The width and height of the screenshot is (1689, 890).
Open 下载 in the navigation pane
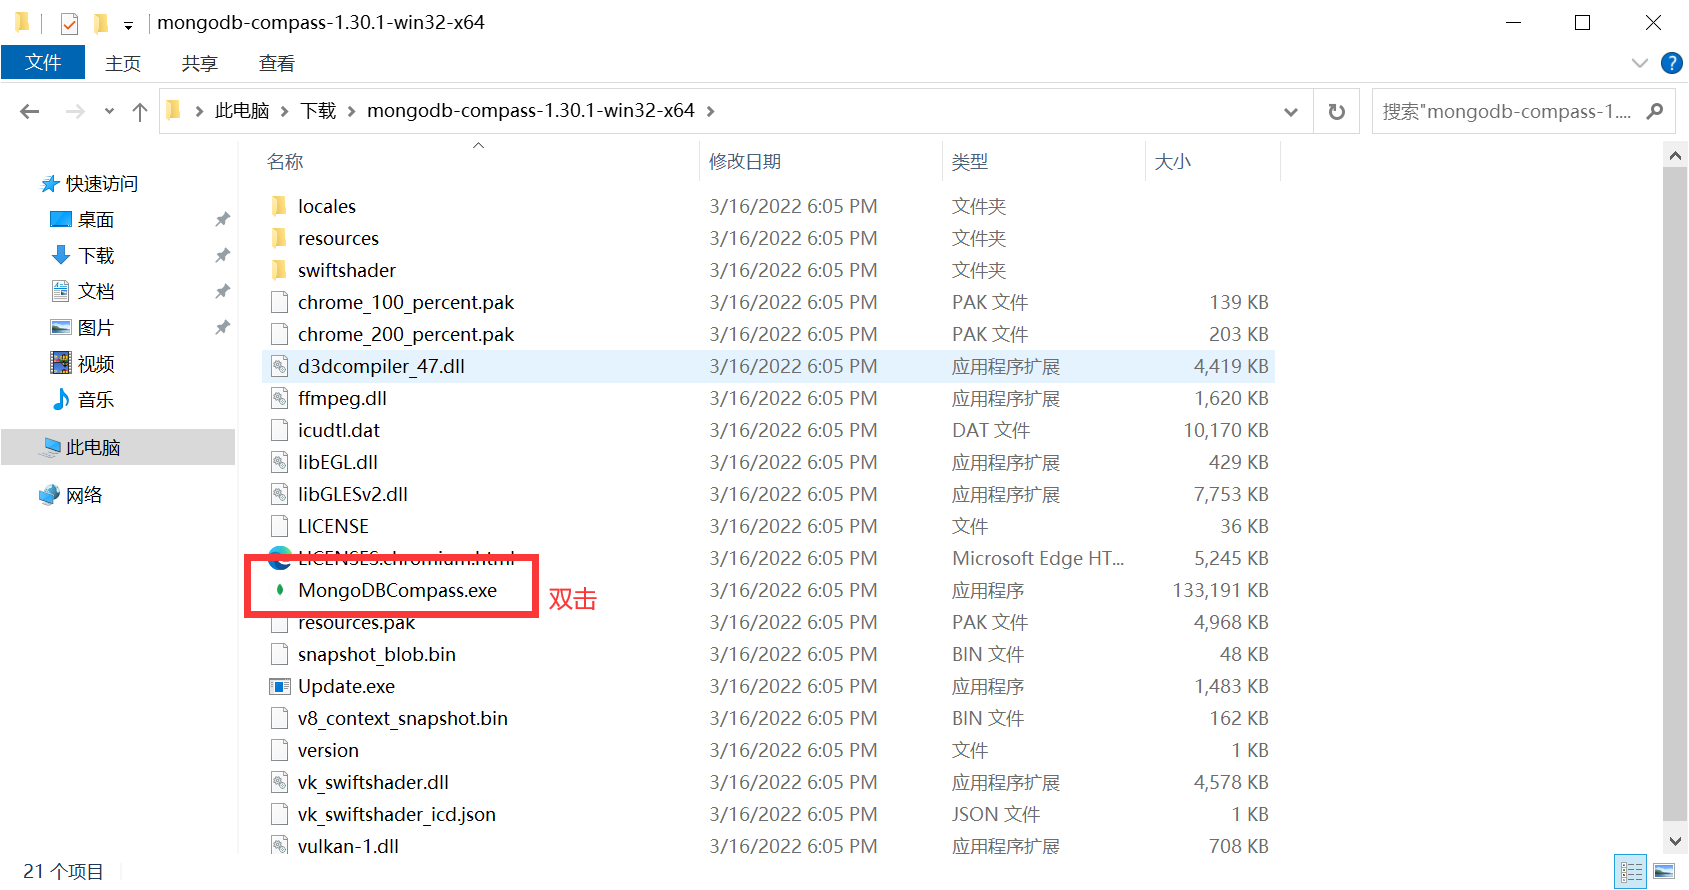click(x=96, y=256)
